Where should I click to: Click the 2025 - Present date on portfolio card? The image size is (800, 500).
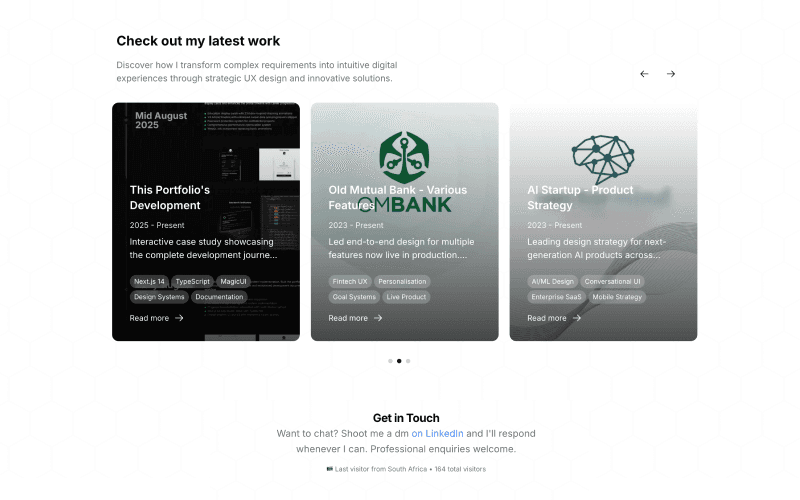tap(157, 225)
